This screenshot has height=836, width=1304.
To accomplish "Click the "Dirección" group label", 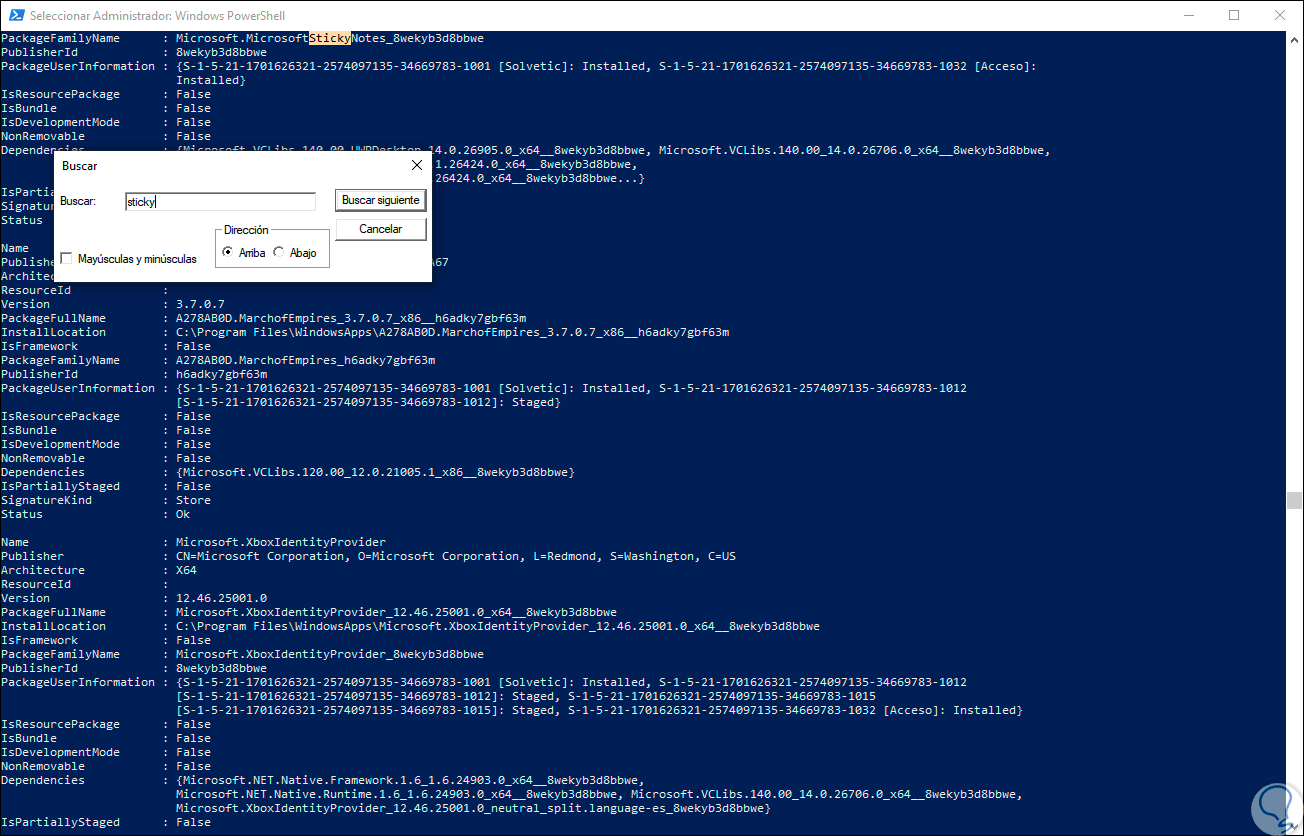I will point(246,230).
